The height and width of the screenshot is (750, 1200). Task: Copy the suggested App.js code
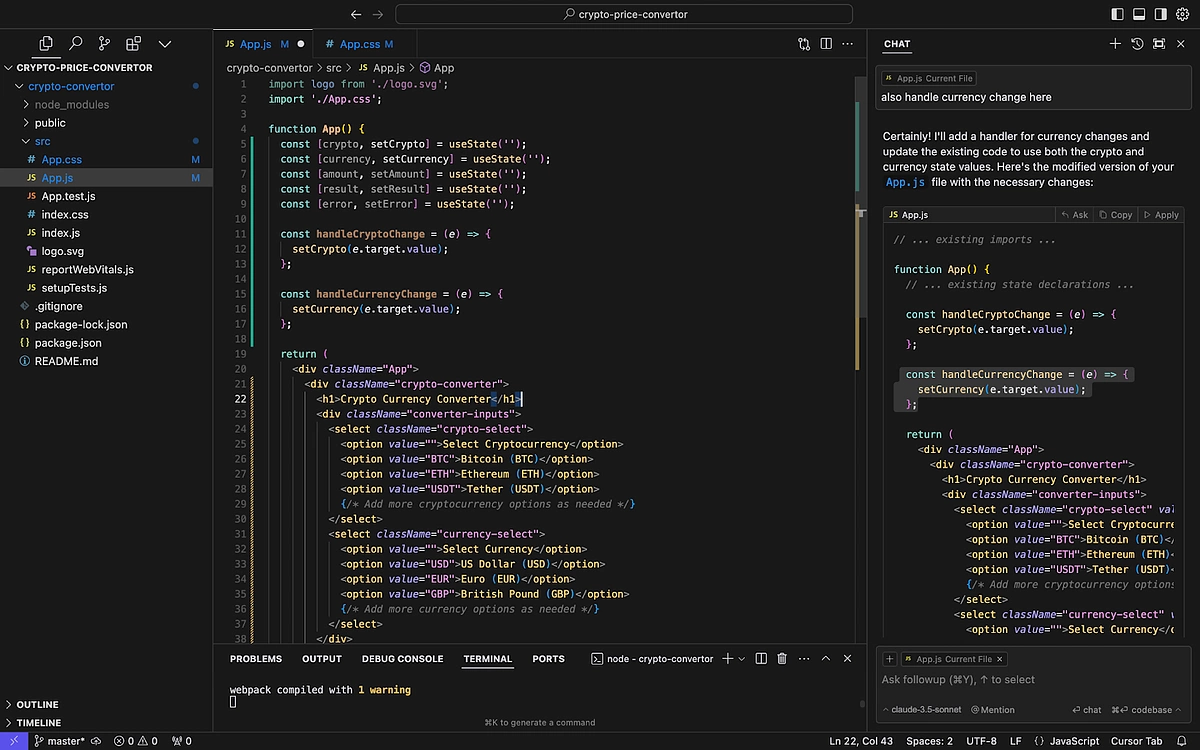click(x=1116, y=215)
